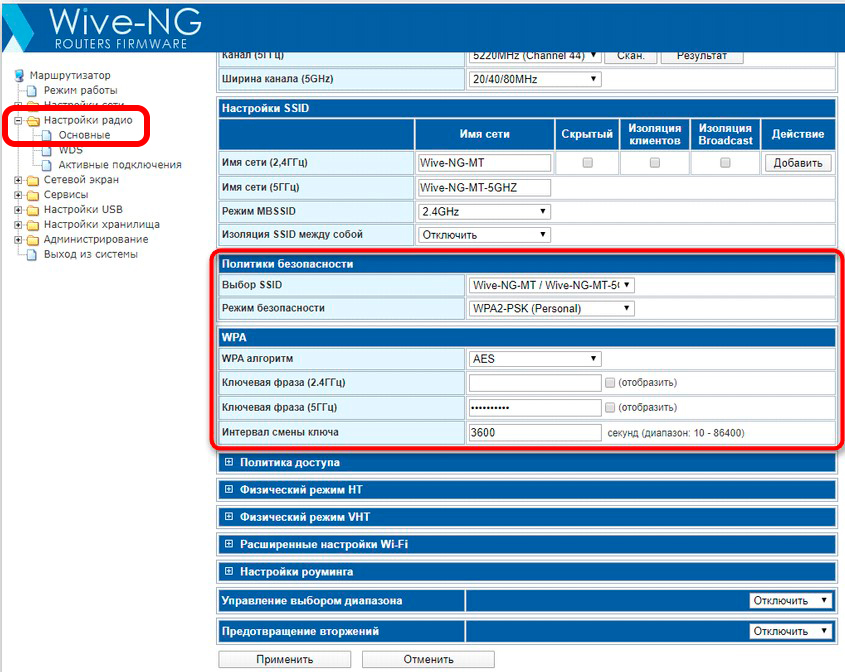Click the folder icon next to Сетевой экран

[33, 180]
